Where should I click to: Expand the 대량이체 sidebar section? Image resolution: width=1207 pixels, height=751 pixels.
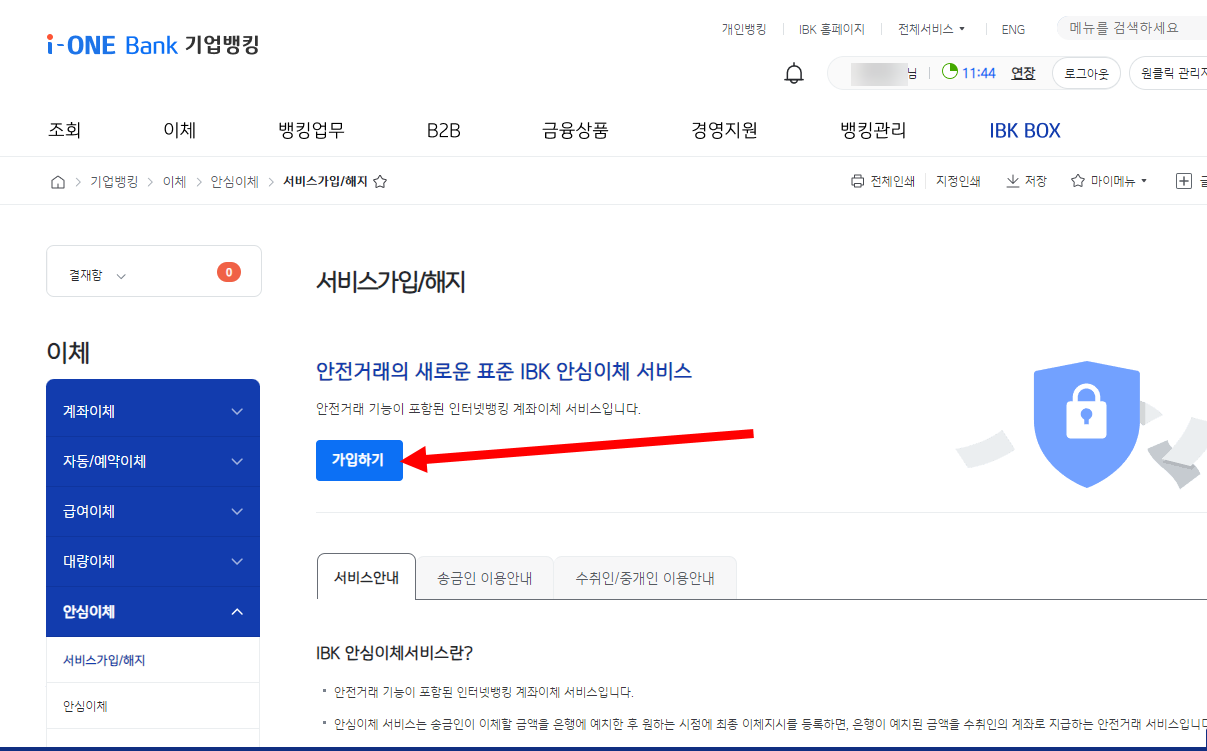(153, 561)
